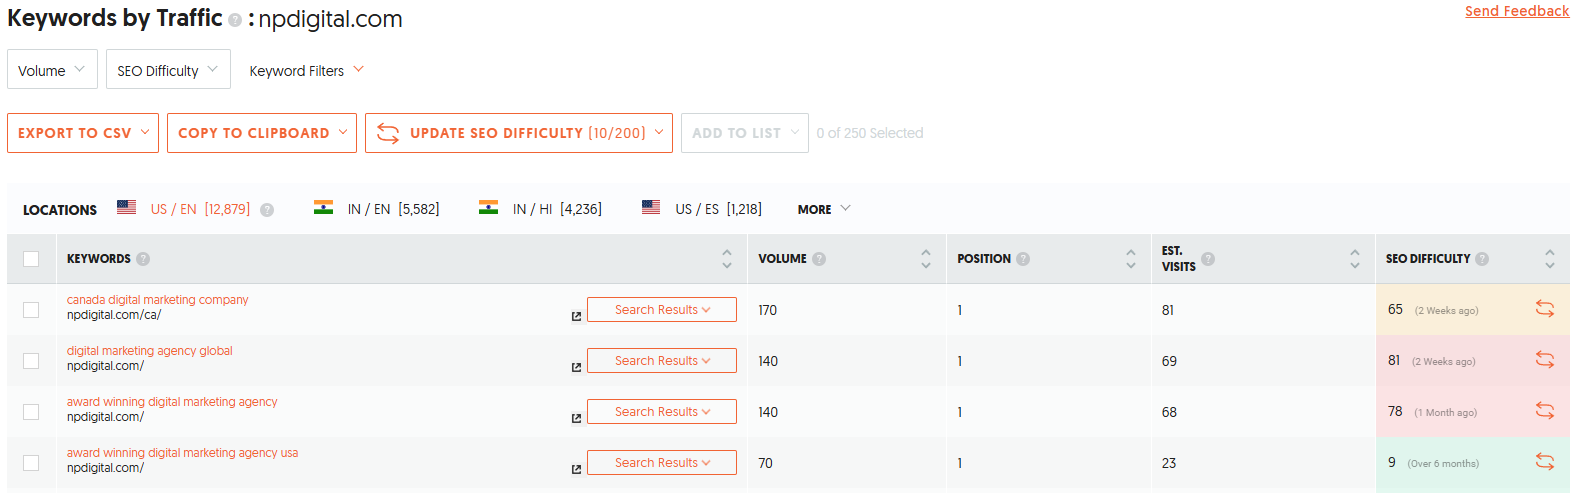The image size is (1579, 493).
Task: Click the help icon beside POSITION column header
Action: pyautogui.click(x=1023, y=259)
